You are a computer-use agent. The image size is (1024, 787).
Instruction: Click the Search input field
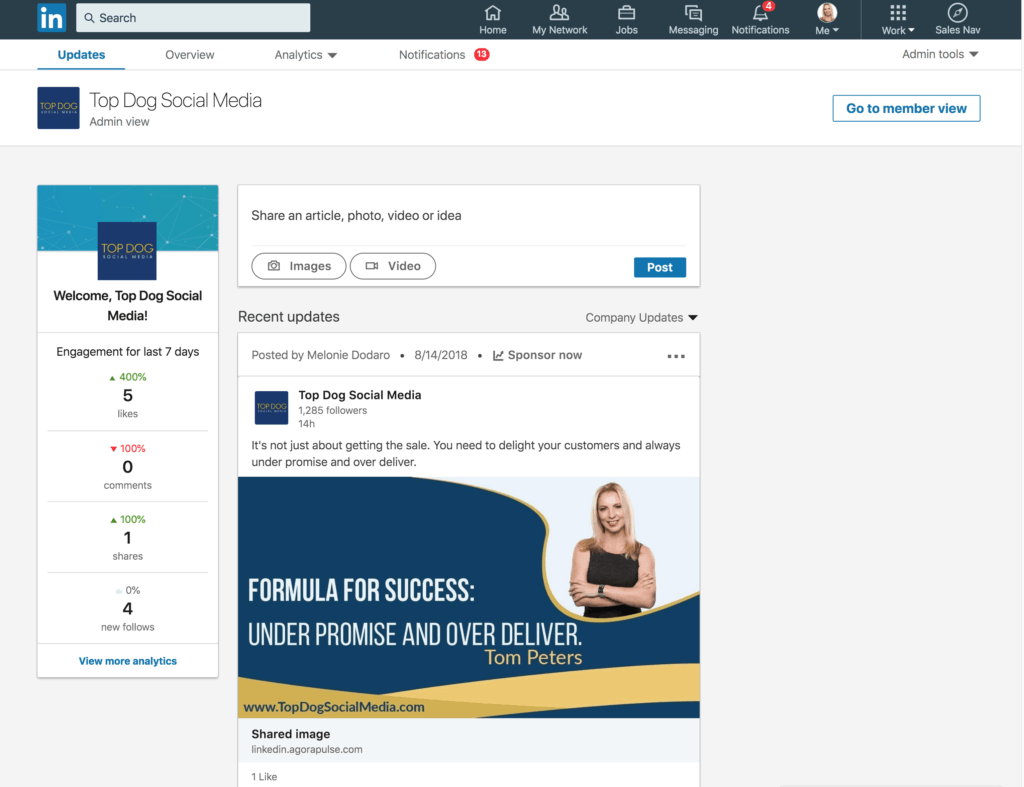(193, 18)
